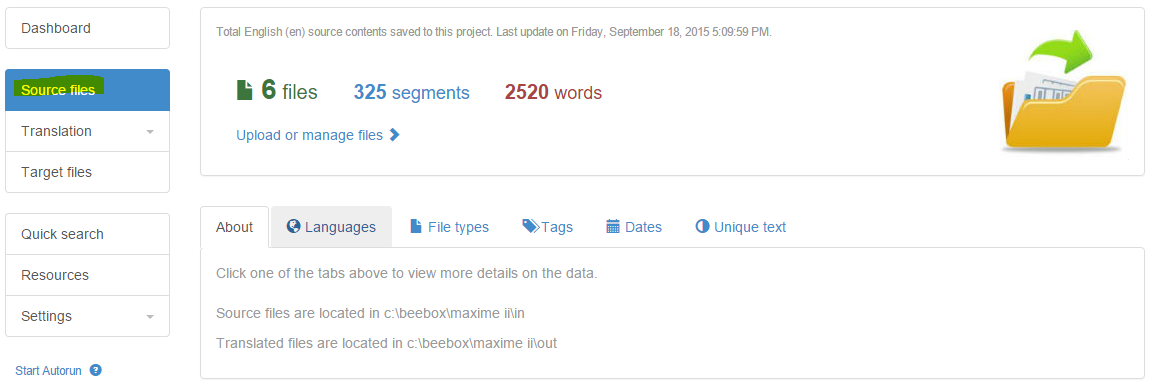Click the large folder with green arrow icon
The image size is (1153, 385).
pos(1063,91)
